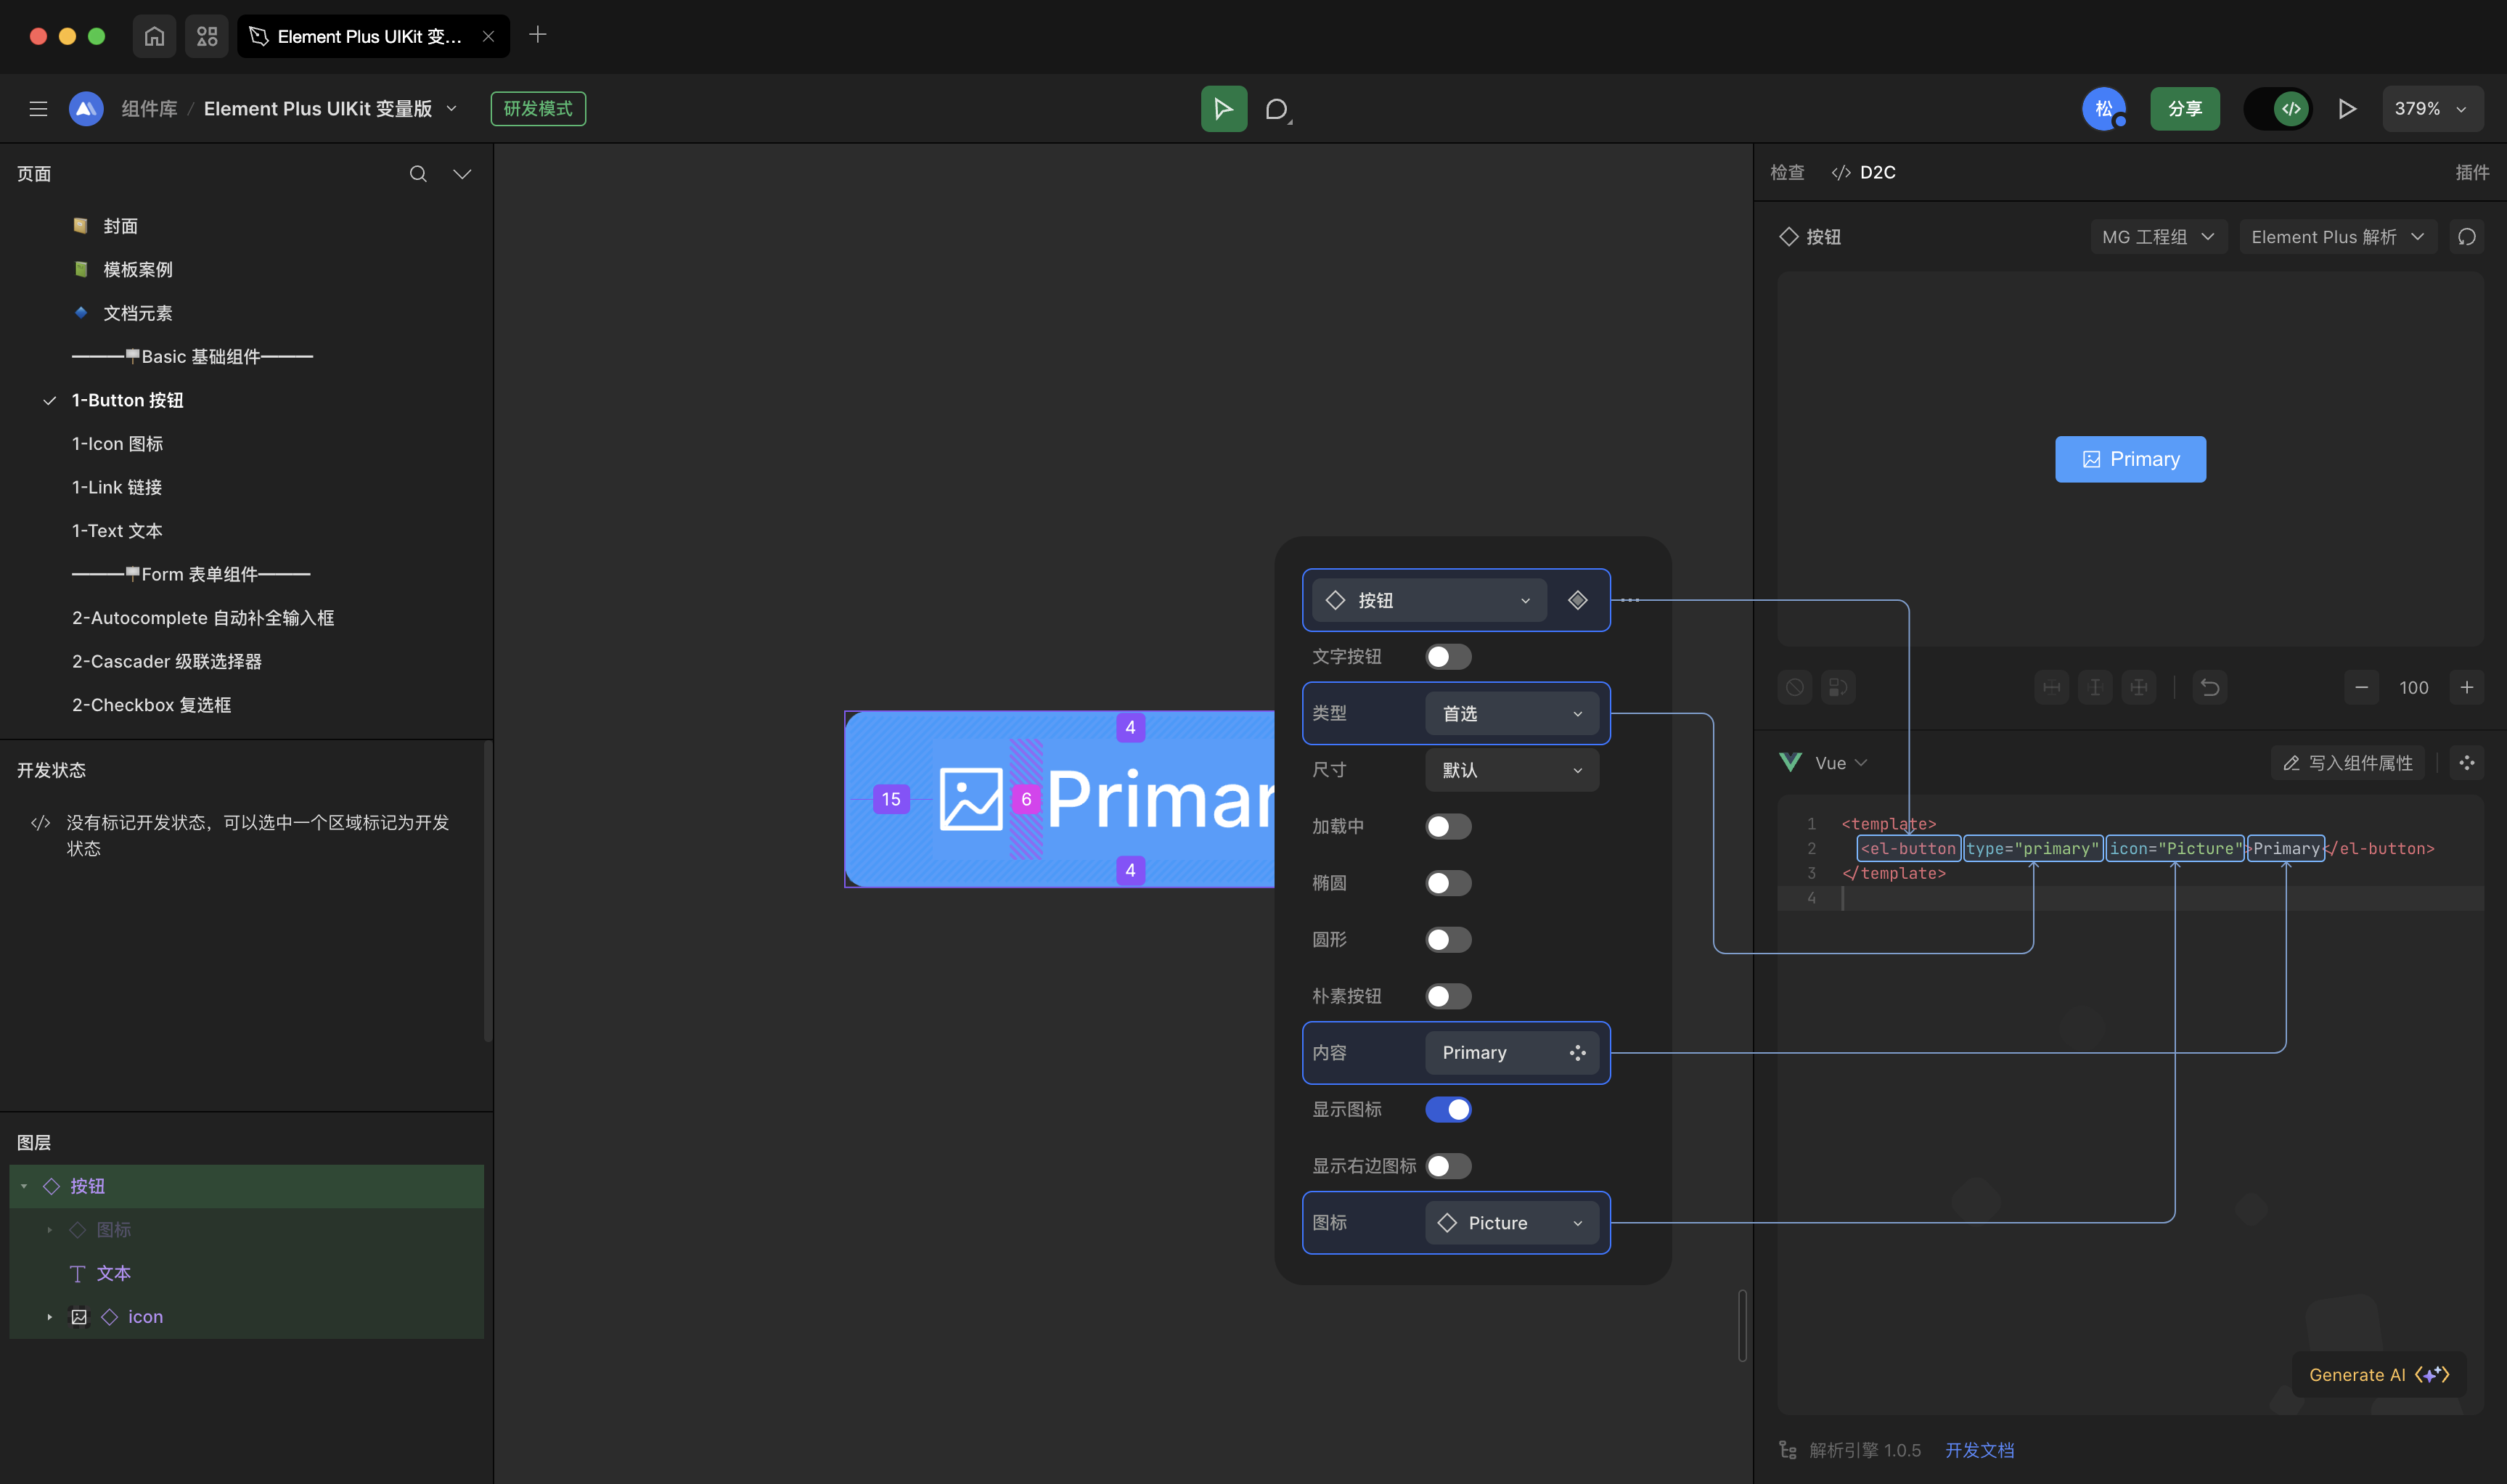Image resolution: width=2507 pixels, height=1484 pixels.
Task: Increase preview zoom with plus
Action: pyautogui.click(x=2467, y=687)
